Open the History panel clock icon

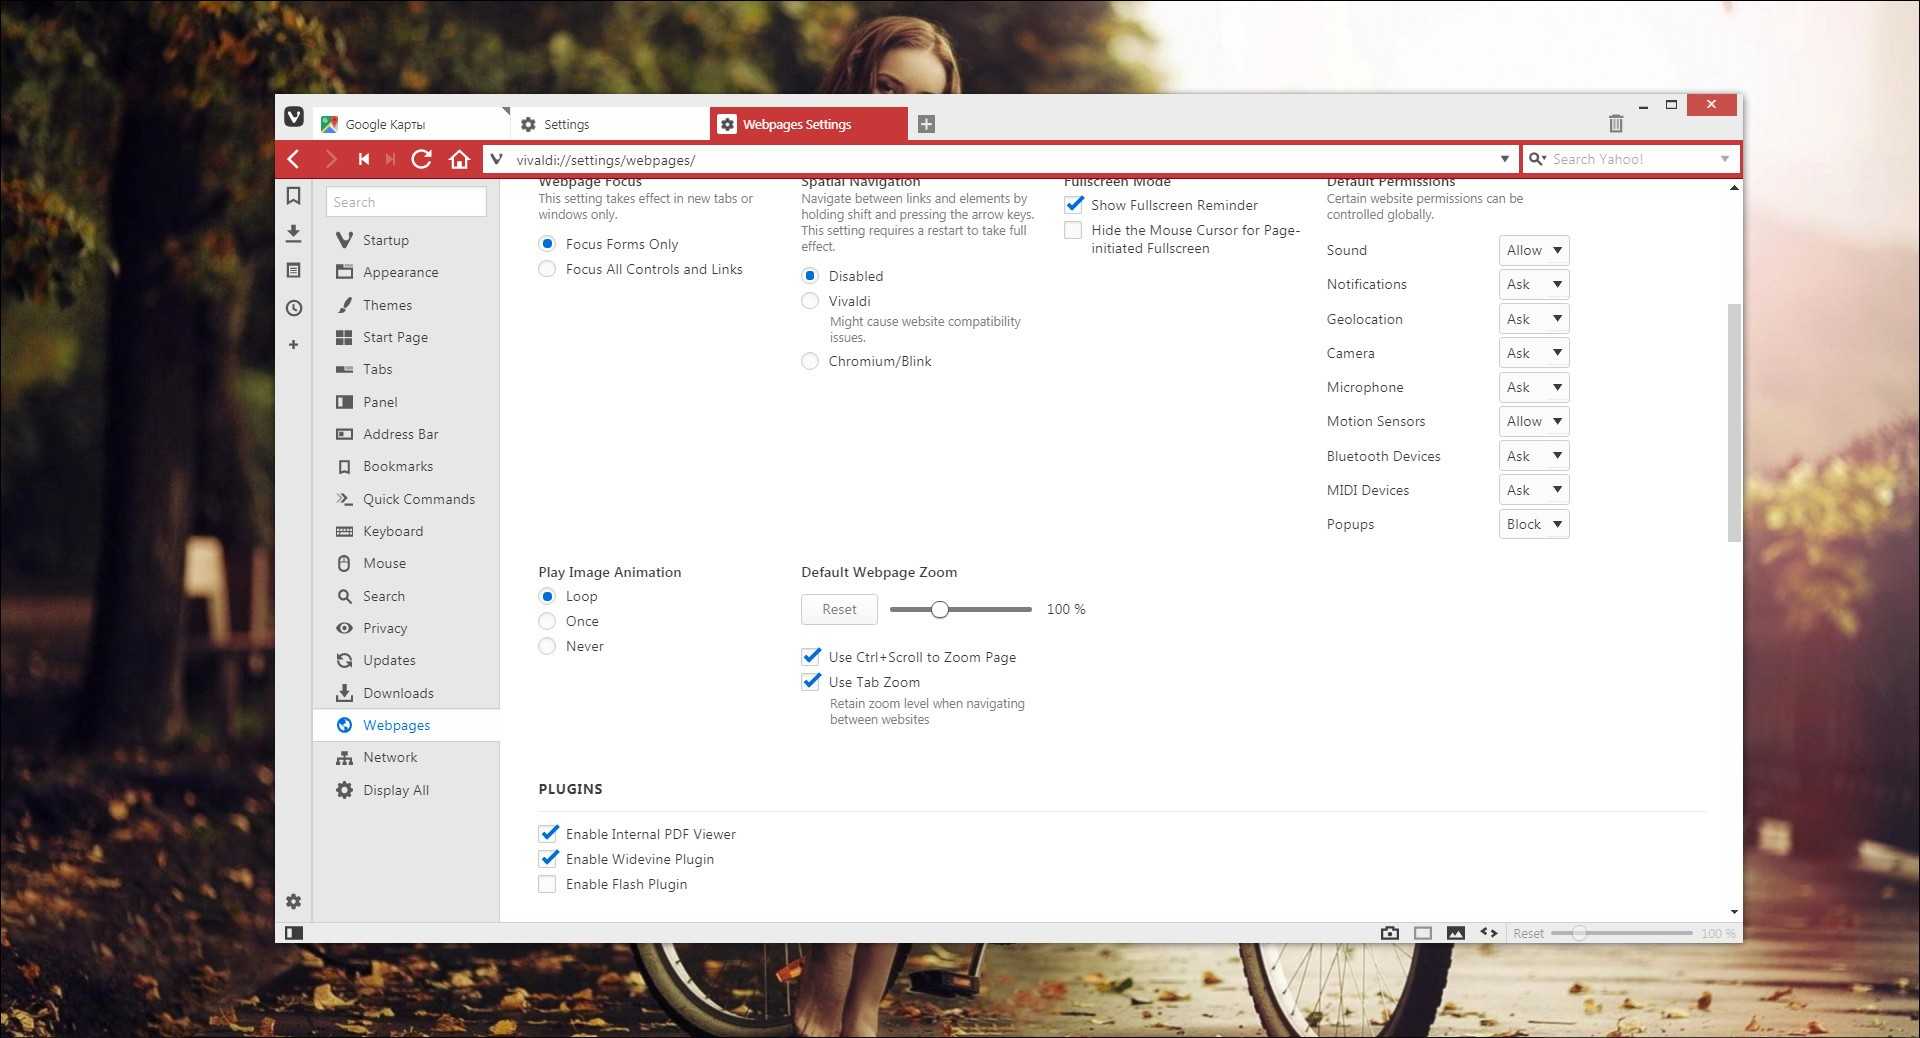[293, 308]
